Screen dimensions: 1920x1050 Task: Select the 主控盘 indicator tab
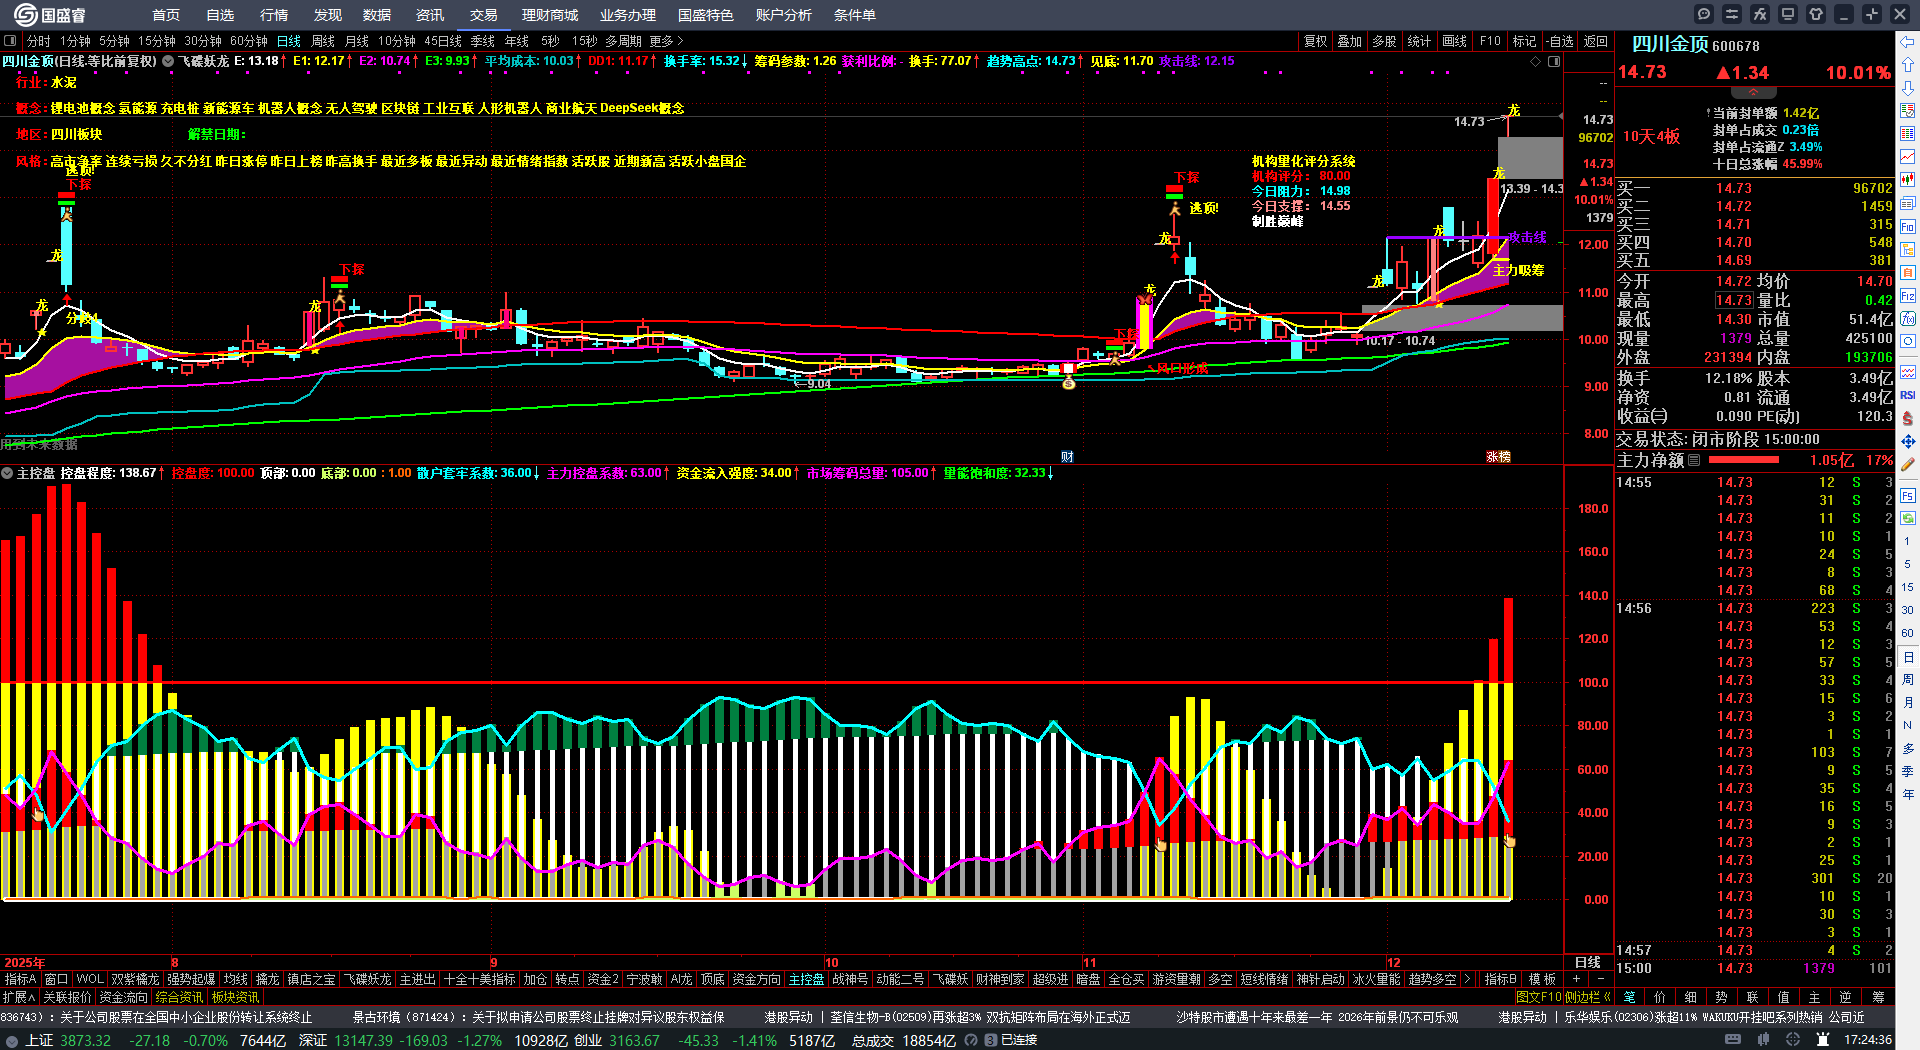point(806,979)
